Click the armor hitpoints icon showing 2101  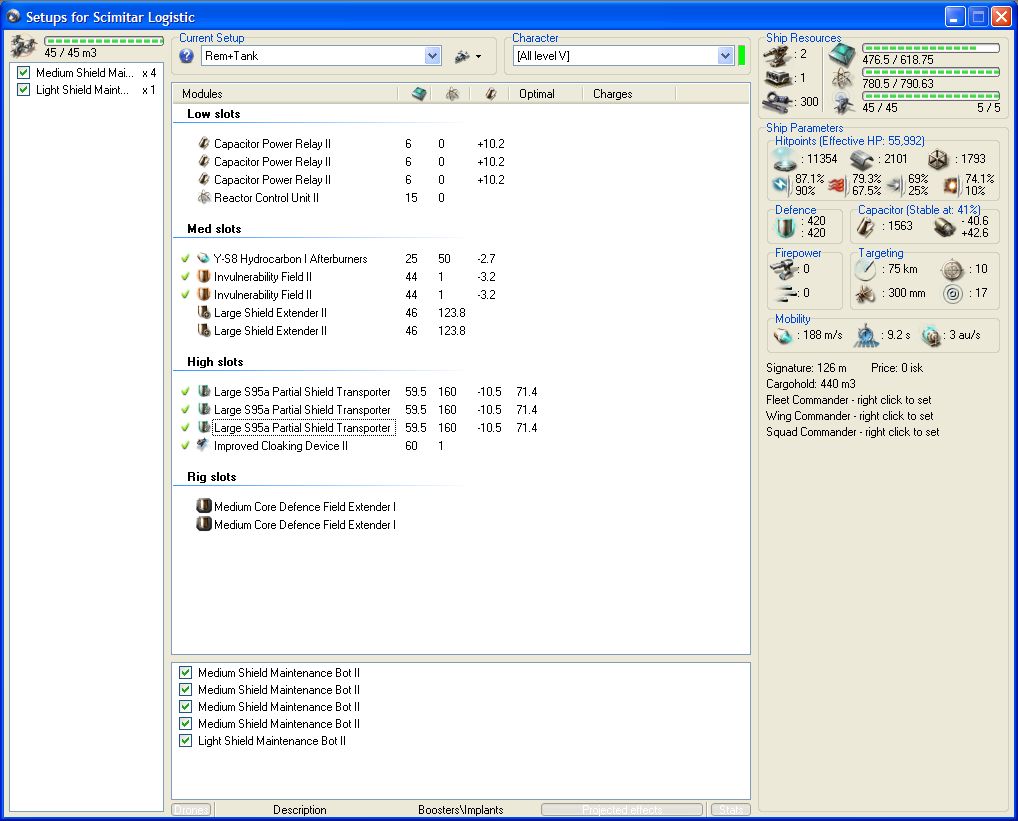[862, 159]
